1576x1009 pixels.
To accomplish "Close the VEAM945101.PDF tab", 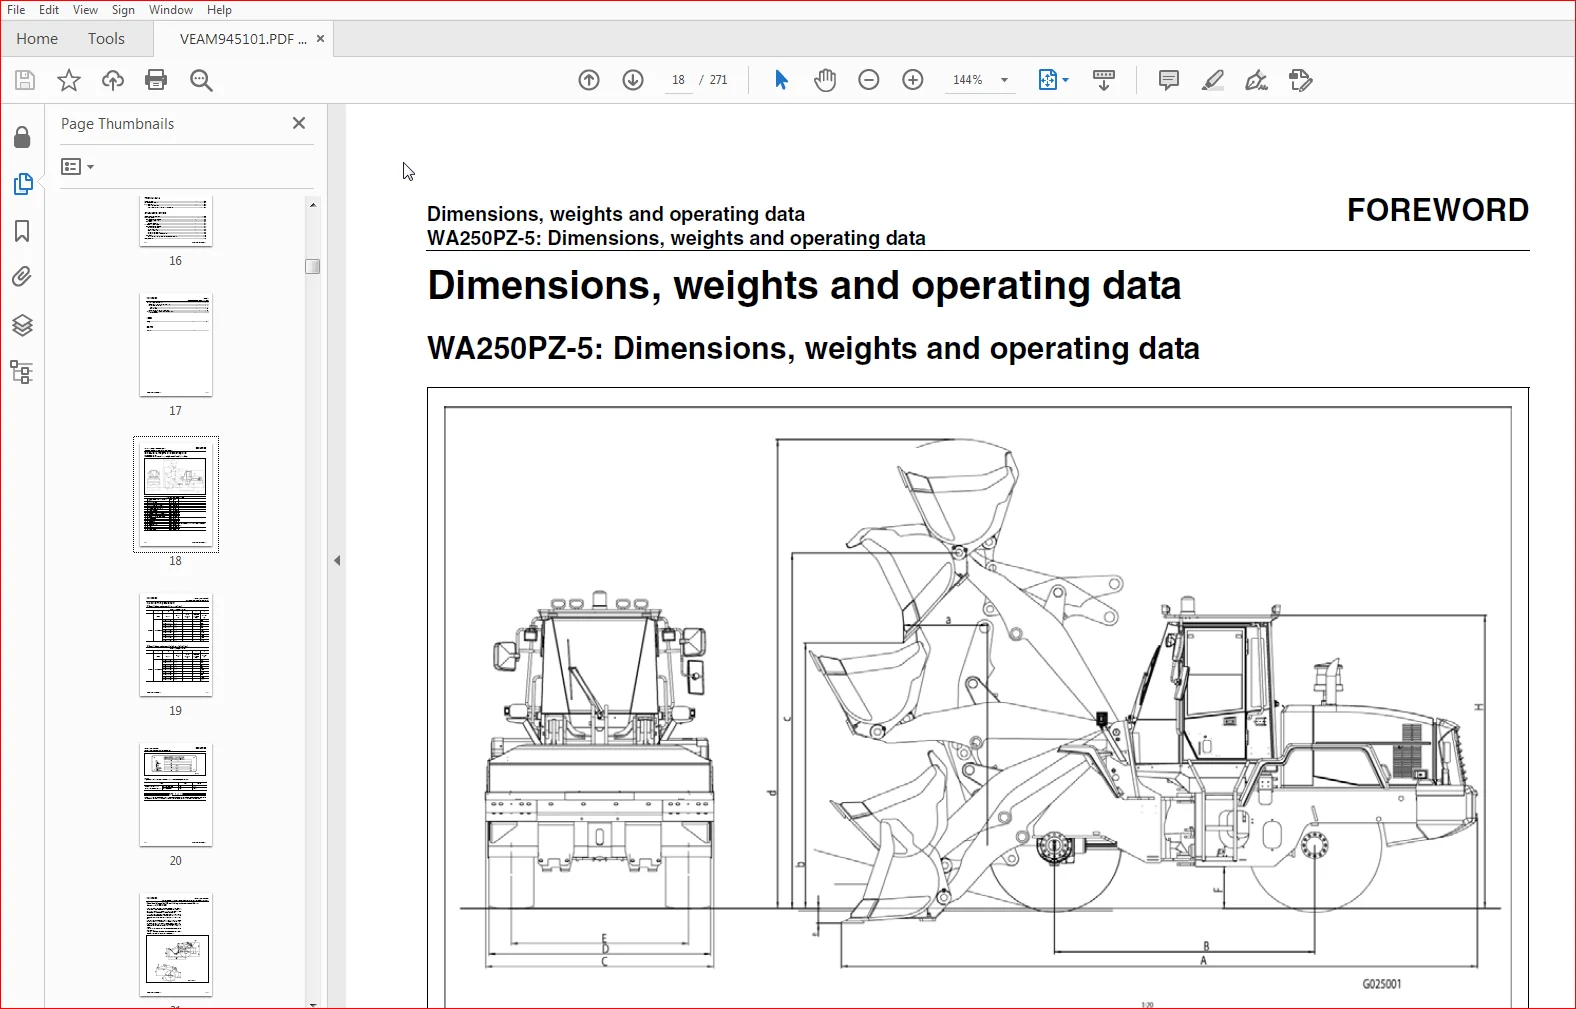I will pos(321,39).
